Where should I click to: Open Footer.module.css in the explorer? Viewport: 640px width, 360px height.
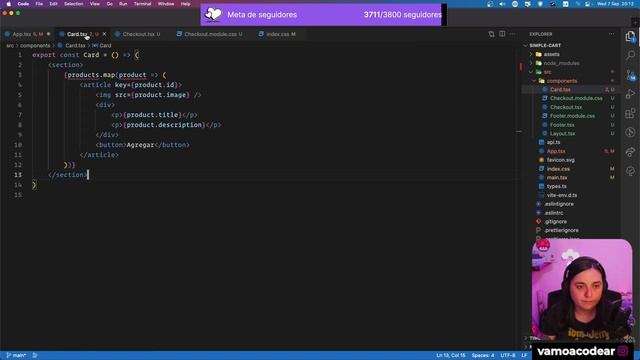click(571, 116)
